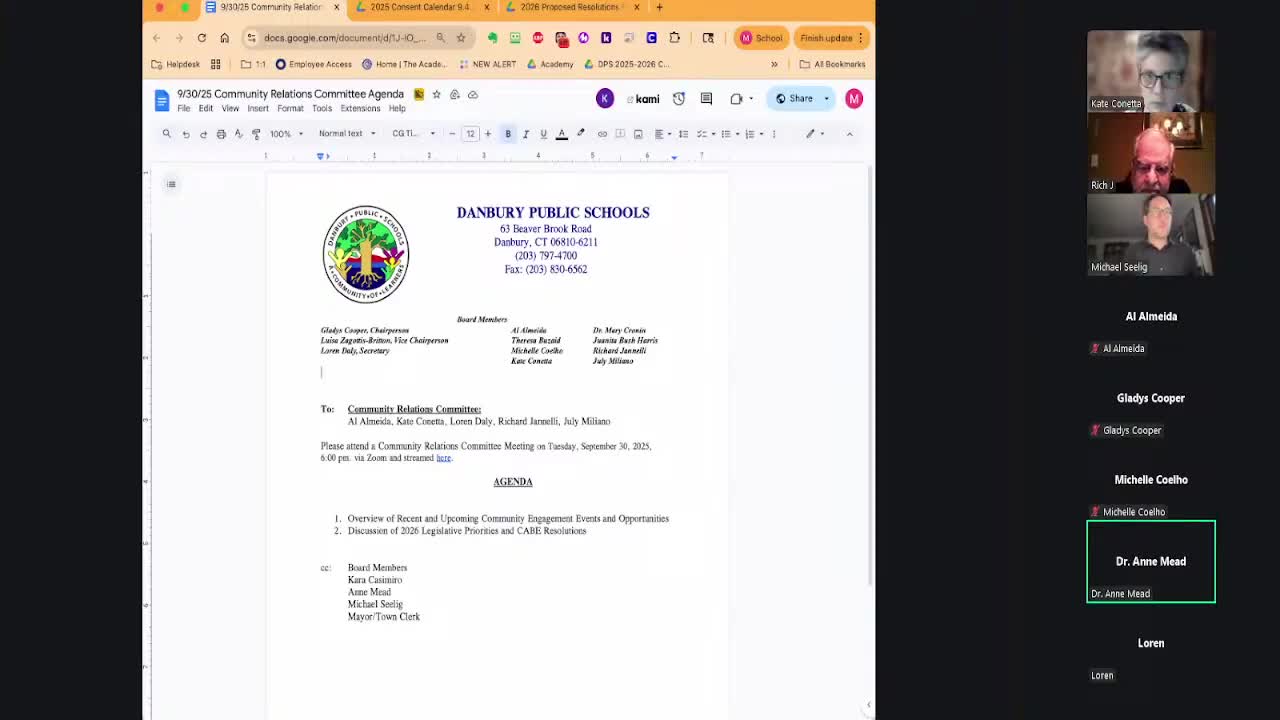Open the zoom 100% dropdown

pyautogui.click(x=286, y=134)
